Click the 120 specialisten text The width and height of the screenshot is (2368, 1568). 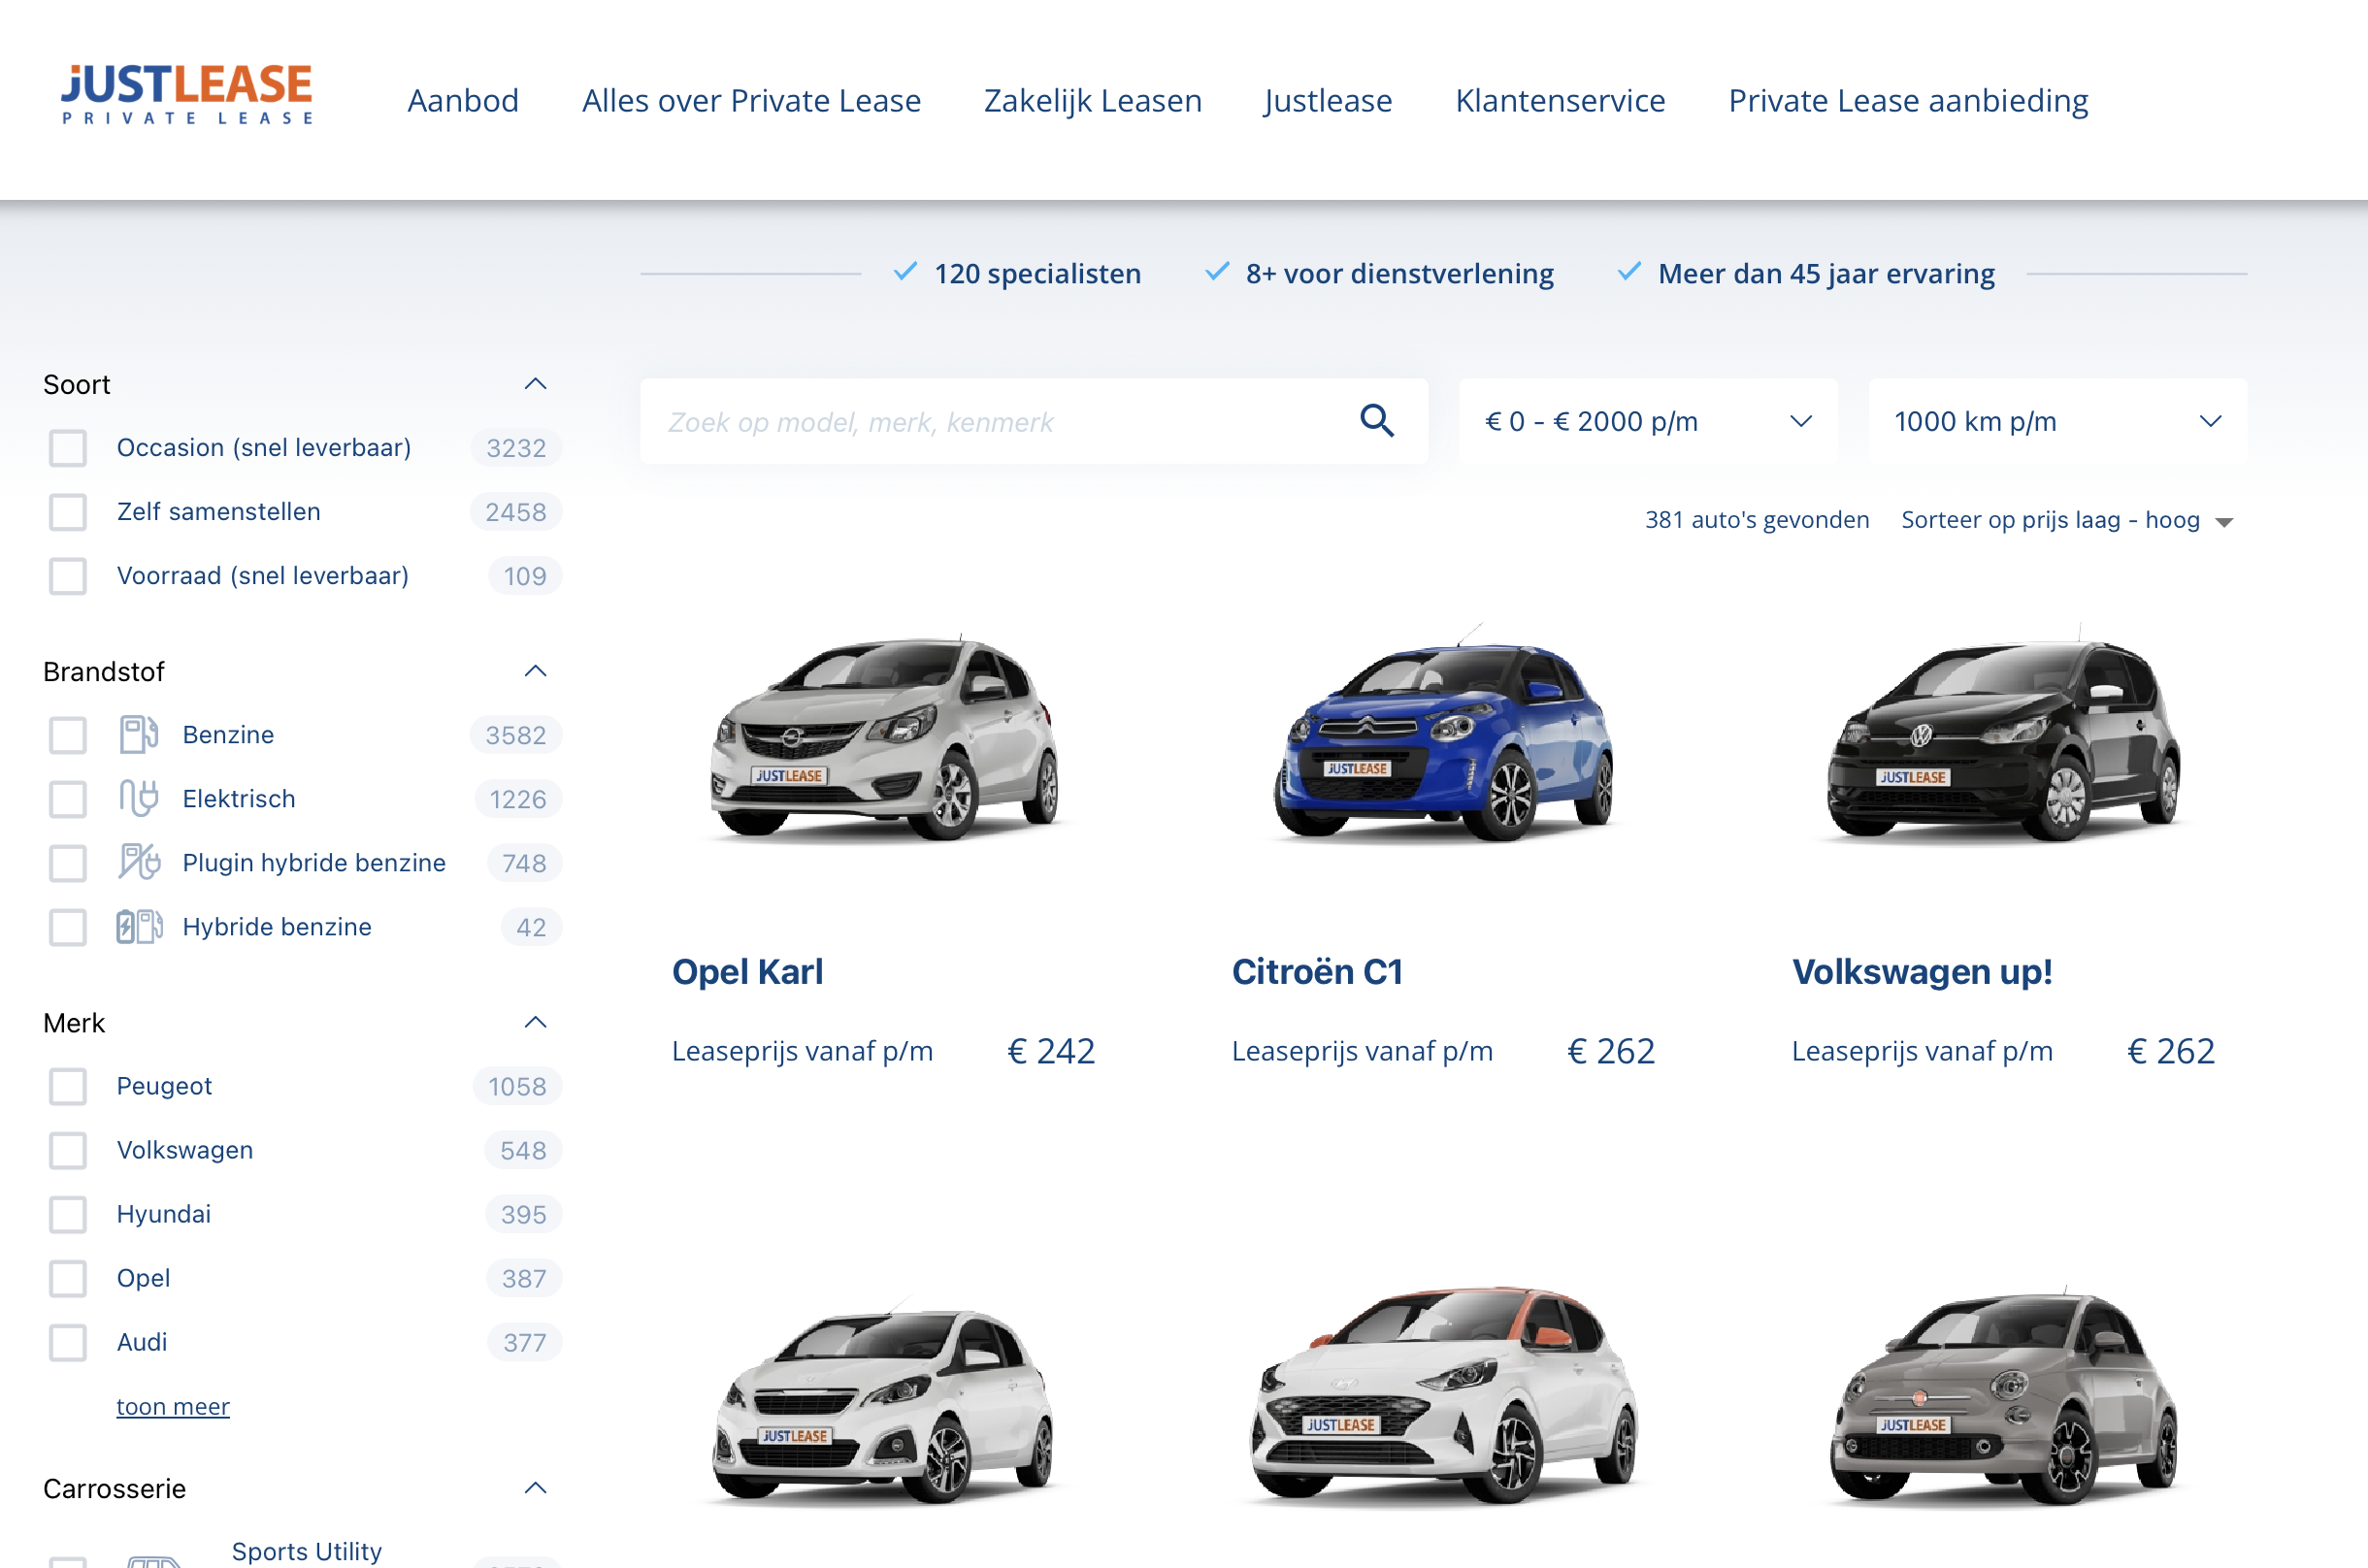[x=1037, y=273]
